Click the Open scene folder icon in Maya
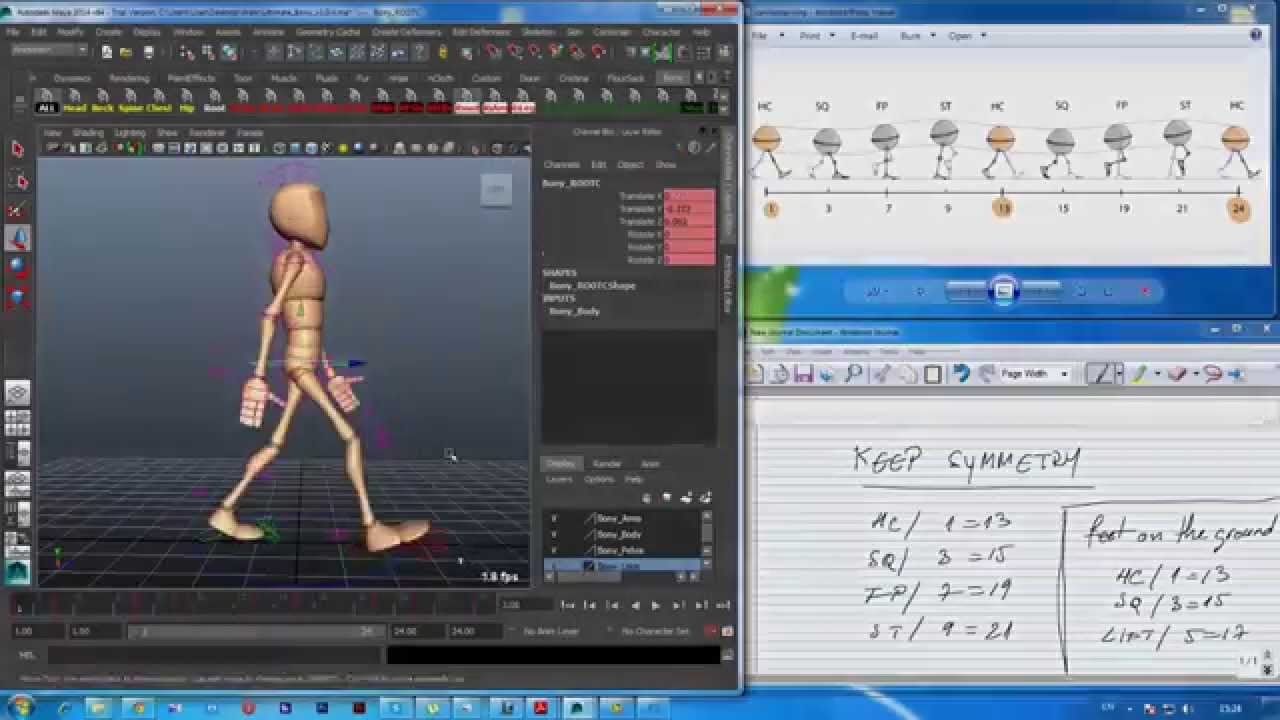 click(126, 52)
